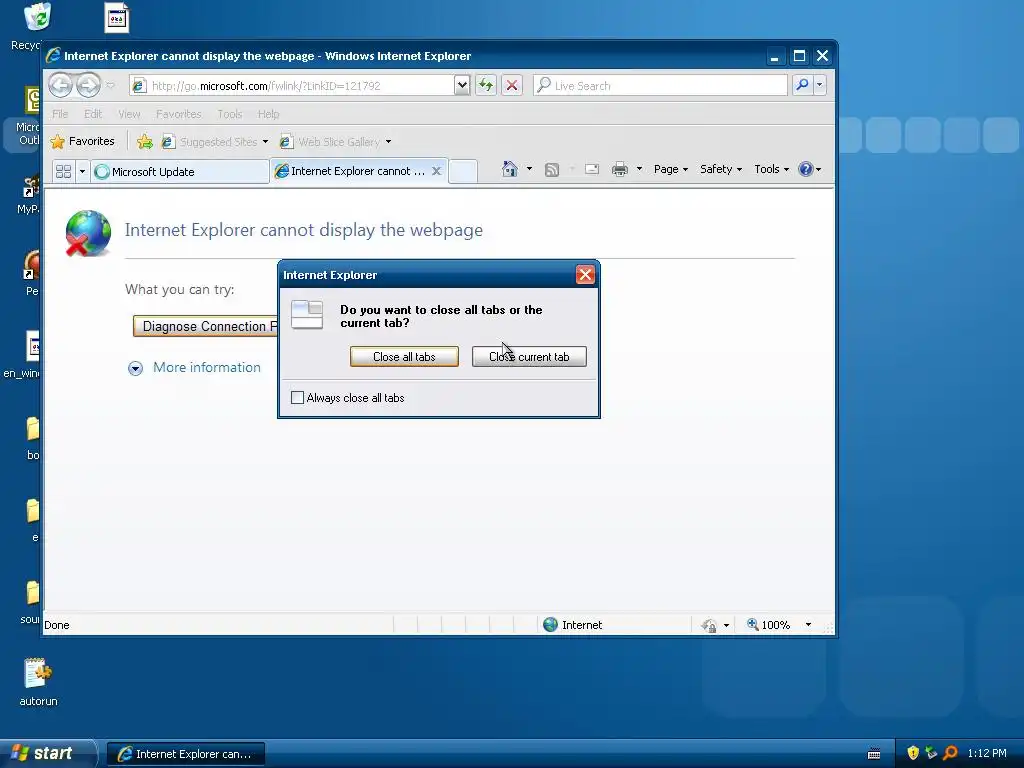Click Close all tabs button

tap(404, 357)
